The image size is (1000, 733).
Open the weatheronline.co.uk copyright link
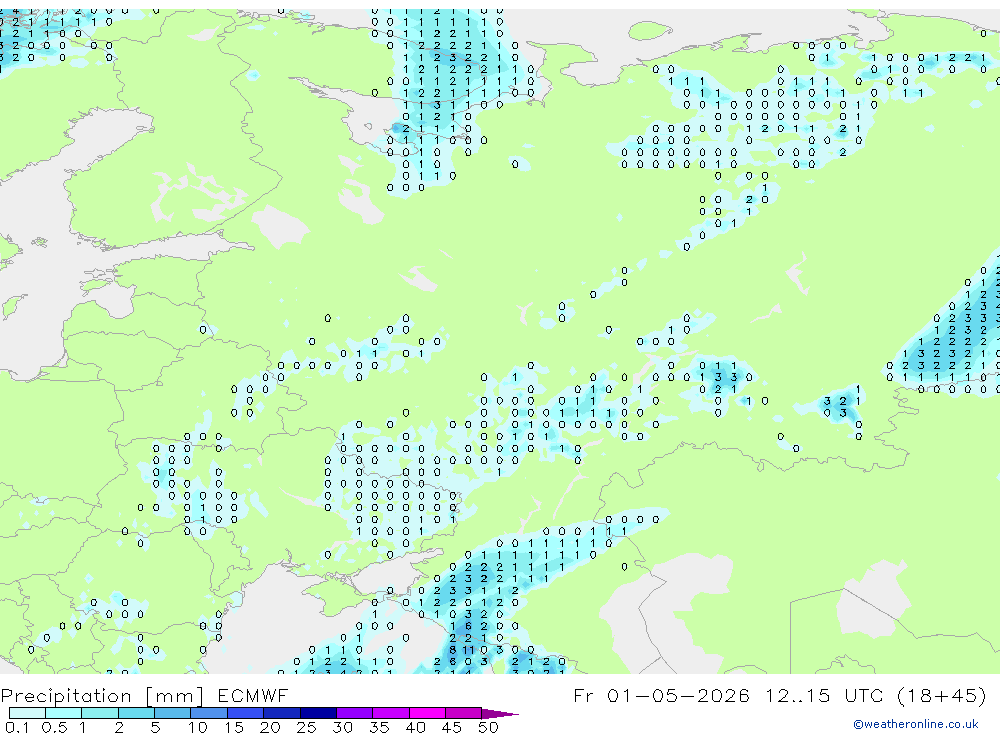[916, 724]
